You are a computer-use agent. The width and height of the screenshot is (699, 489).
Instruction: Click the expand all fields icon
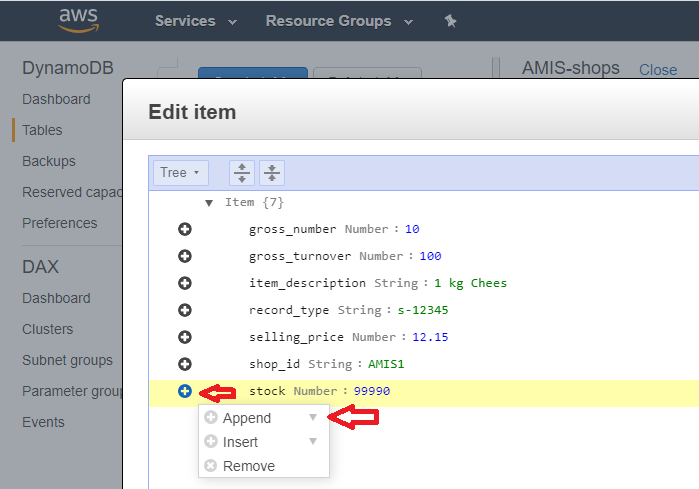pos(242,173)
